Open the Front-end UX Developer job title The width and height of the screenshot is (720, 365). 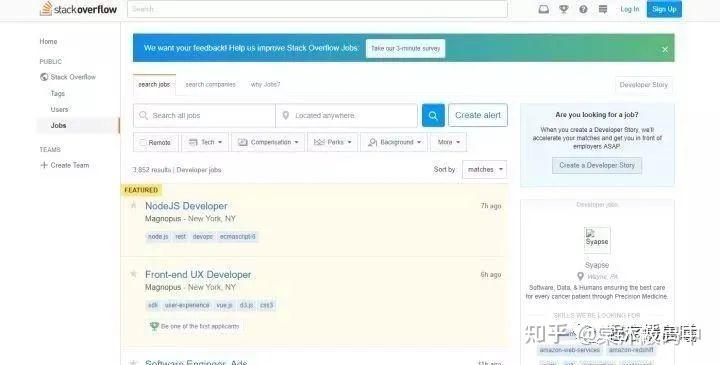click(x=198, y=275)
